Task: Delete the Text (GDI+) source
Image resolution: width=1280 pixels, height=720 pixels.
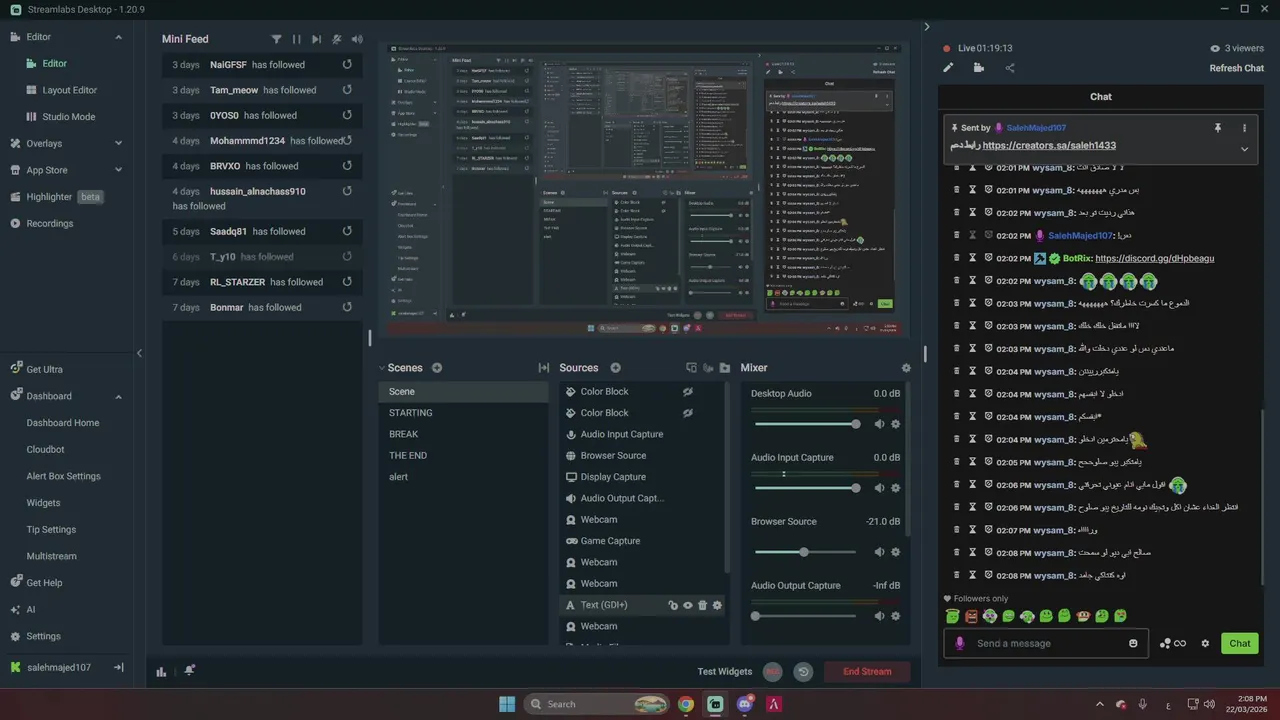Action: point(702,605)
